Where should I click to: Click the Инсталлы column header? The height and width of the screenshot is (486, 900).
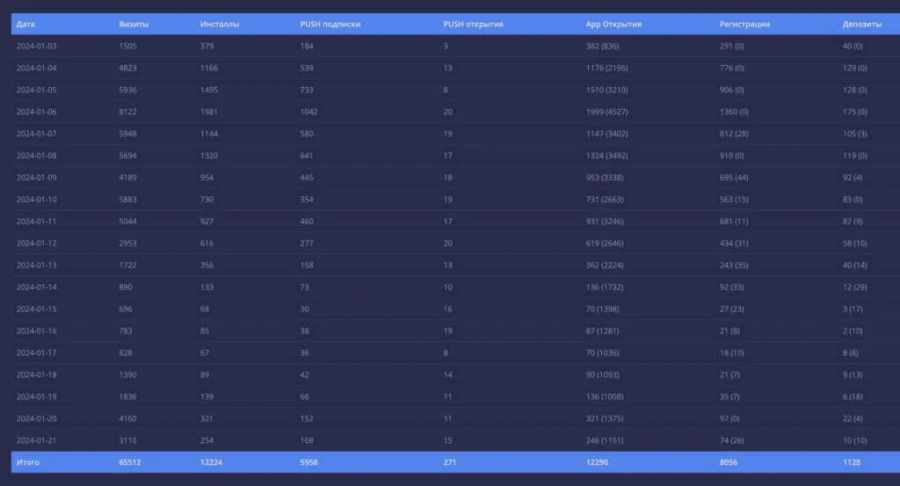219,23
